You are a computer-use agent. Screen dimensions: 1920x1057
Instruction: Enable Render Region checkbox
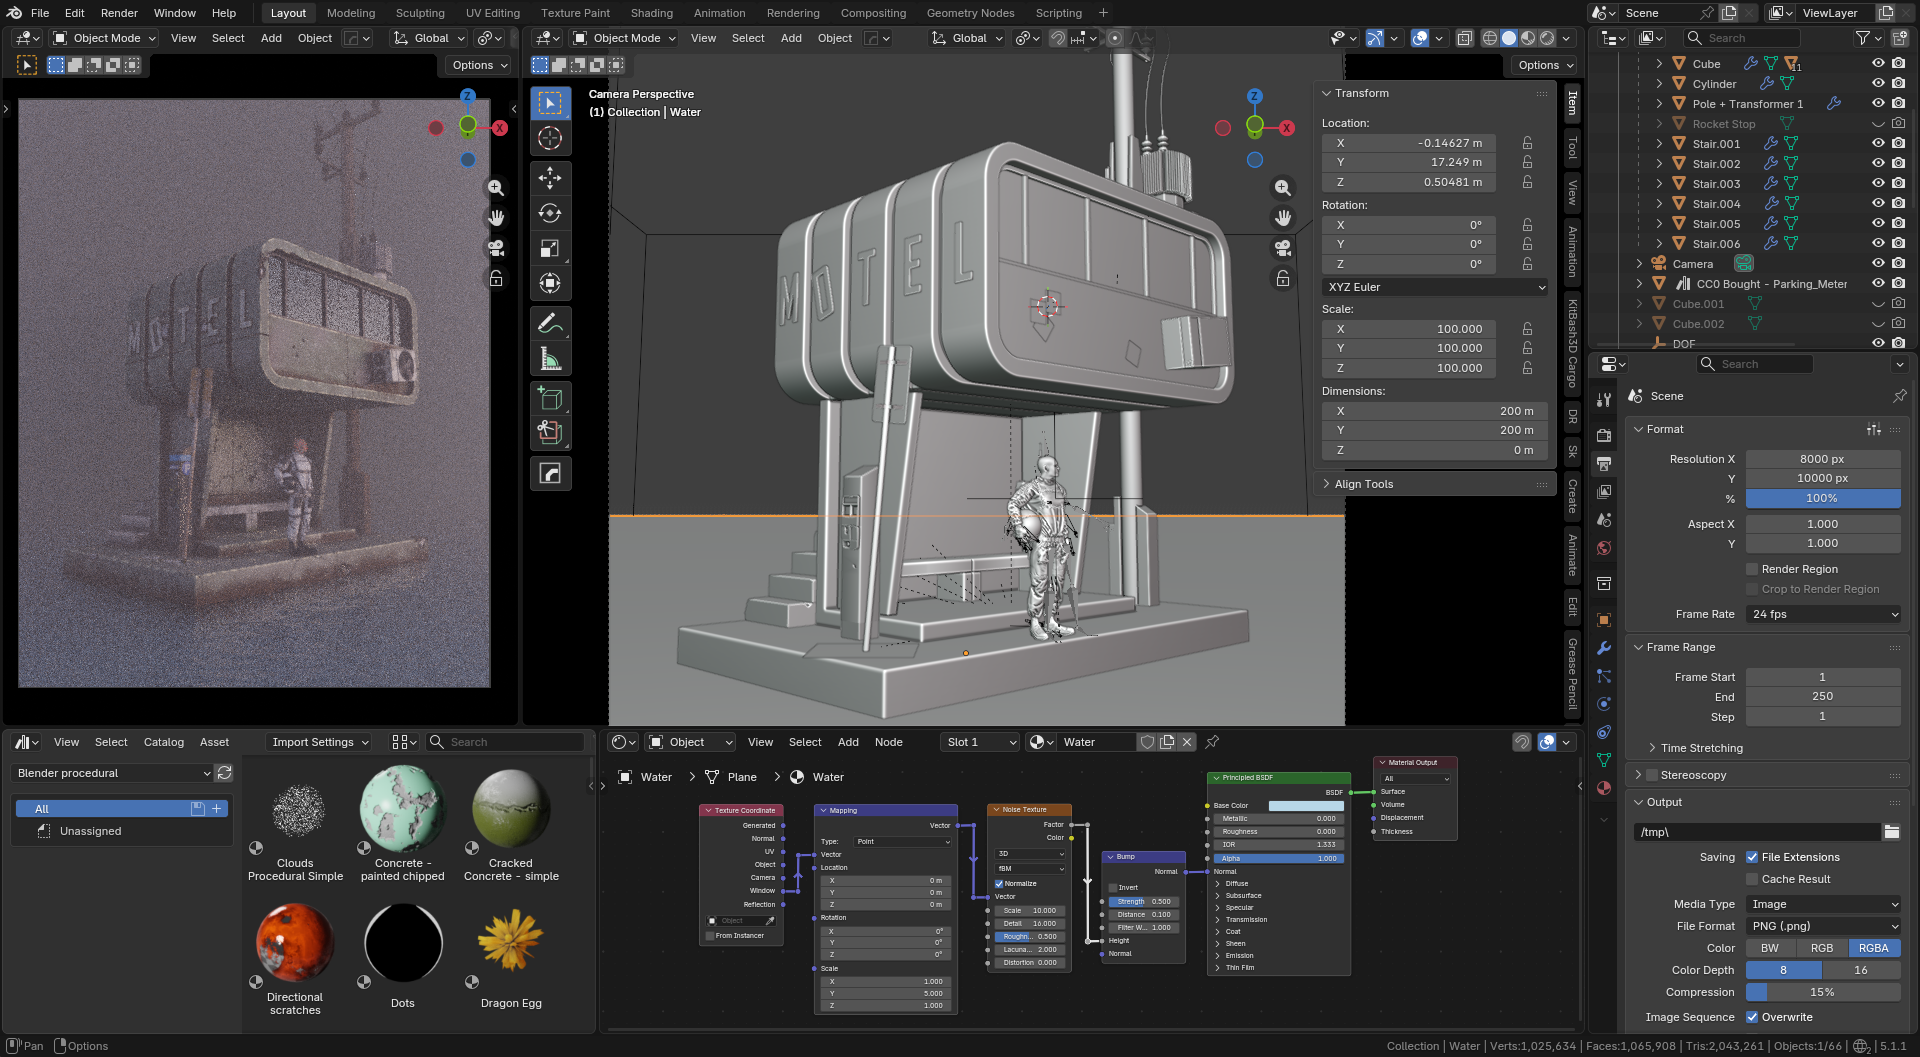(1752, 569)
